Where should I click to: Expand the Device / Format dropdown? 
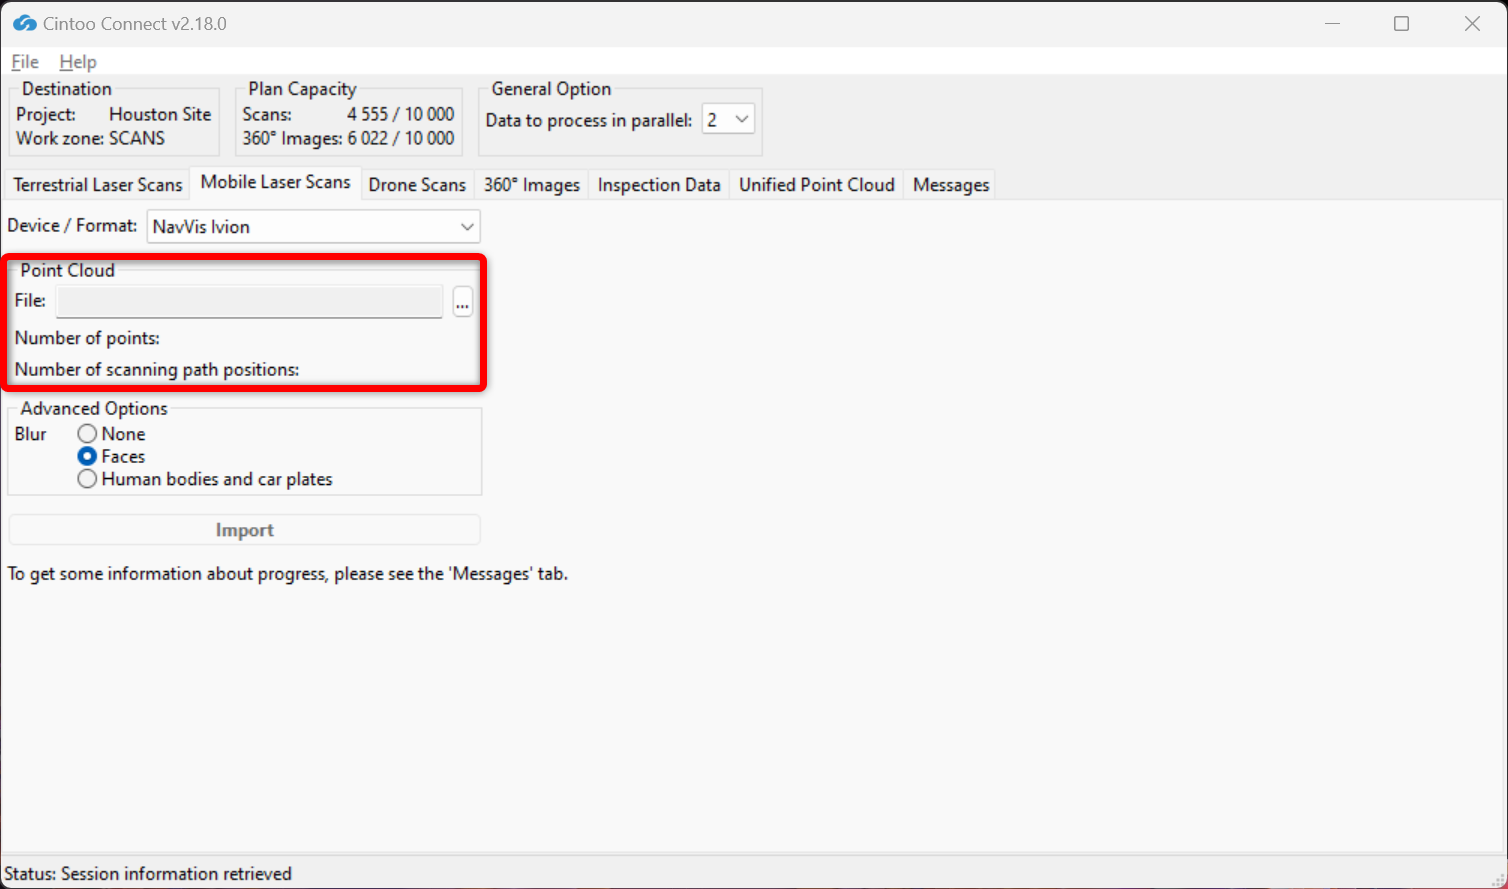314,226
